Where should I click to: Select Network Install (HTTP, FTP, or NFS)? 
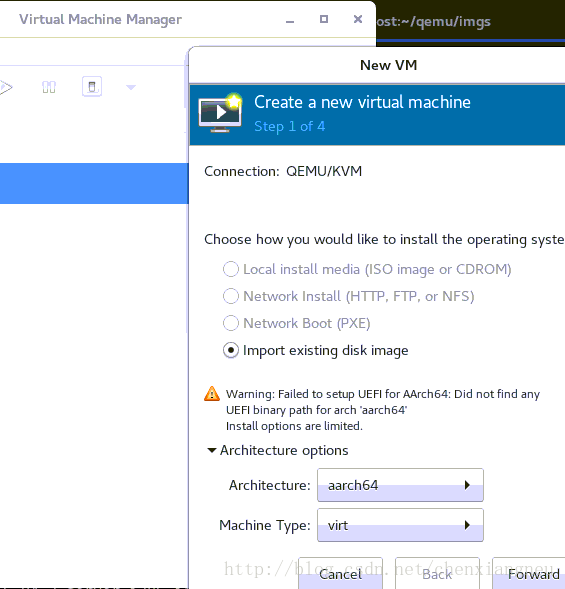231,296
